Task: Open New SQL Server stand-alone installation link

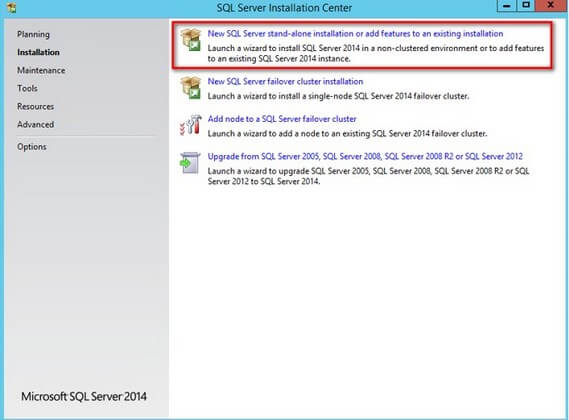Action: (x=355, y=34)
